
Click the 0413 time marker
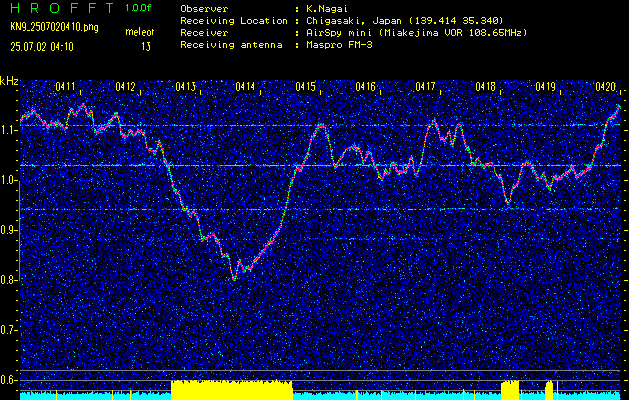point(185,86)
